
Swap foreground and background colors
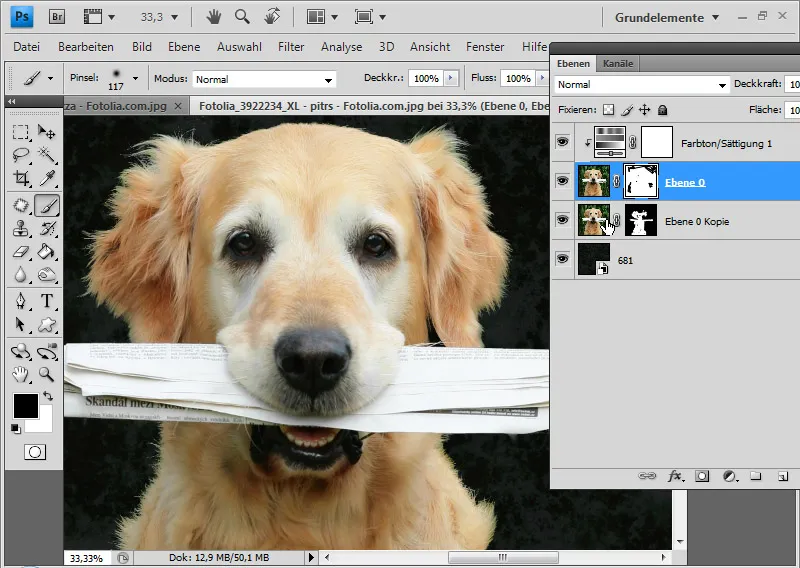[x=47, y=396]
